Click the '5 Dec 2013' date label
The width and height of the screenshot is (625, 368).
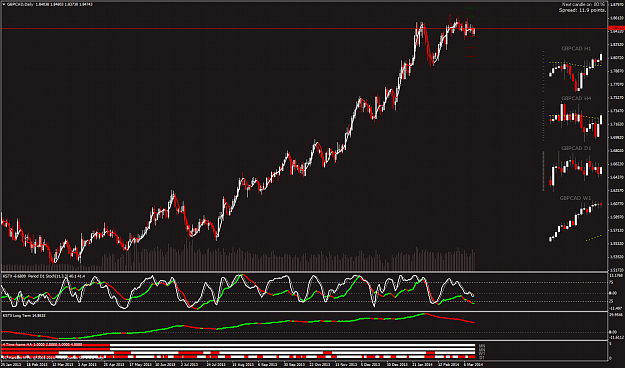pos(371,364)
